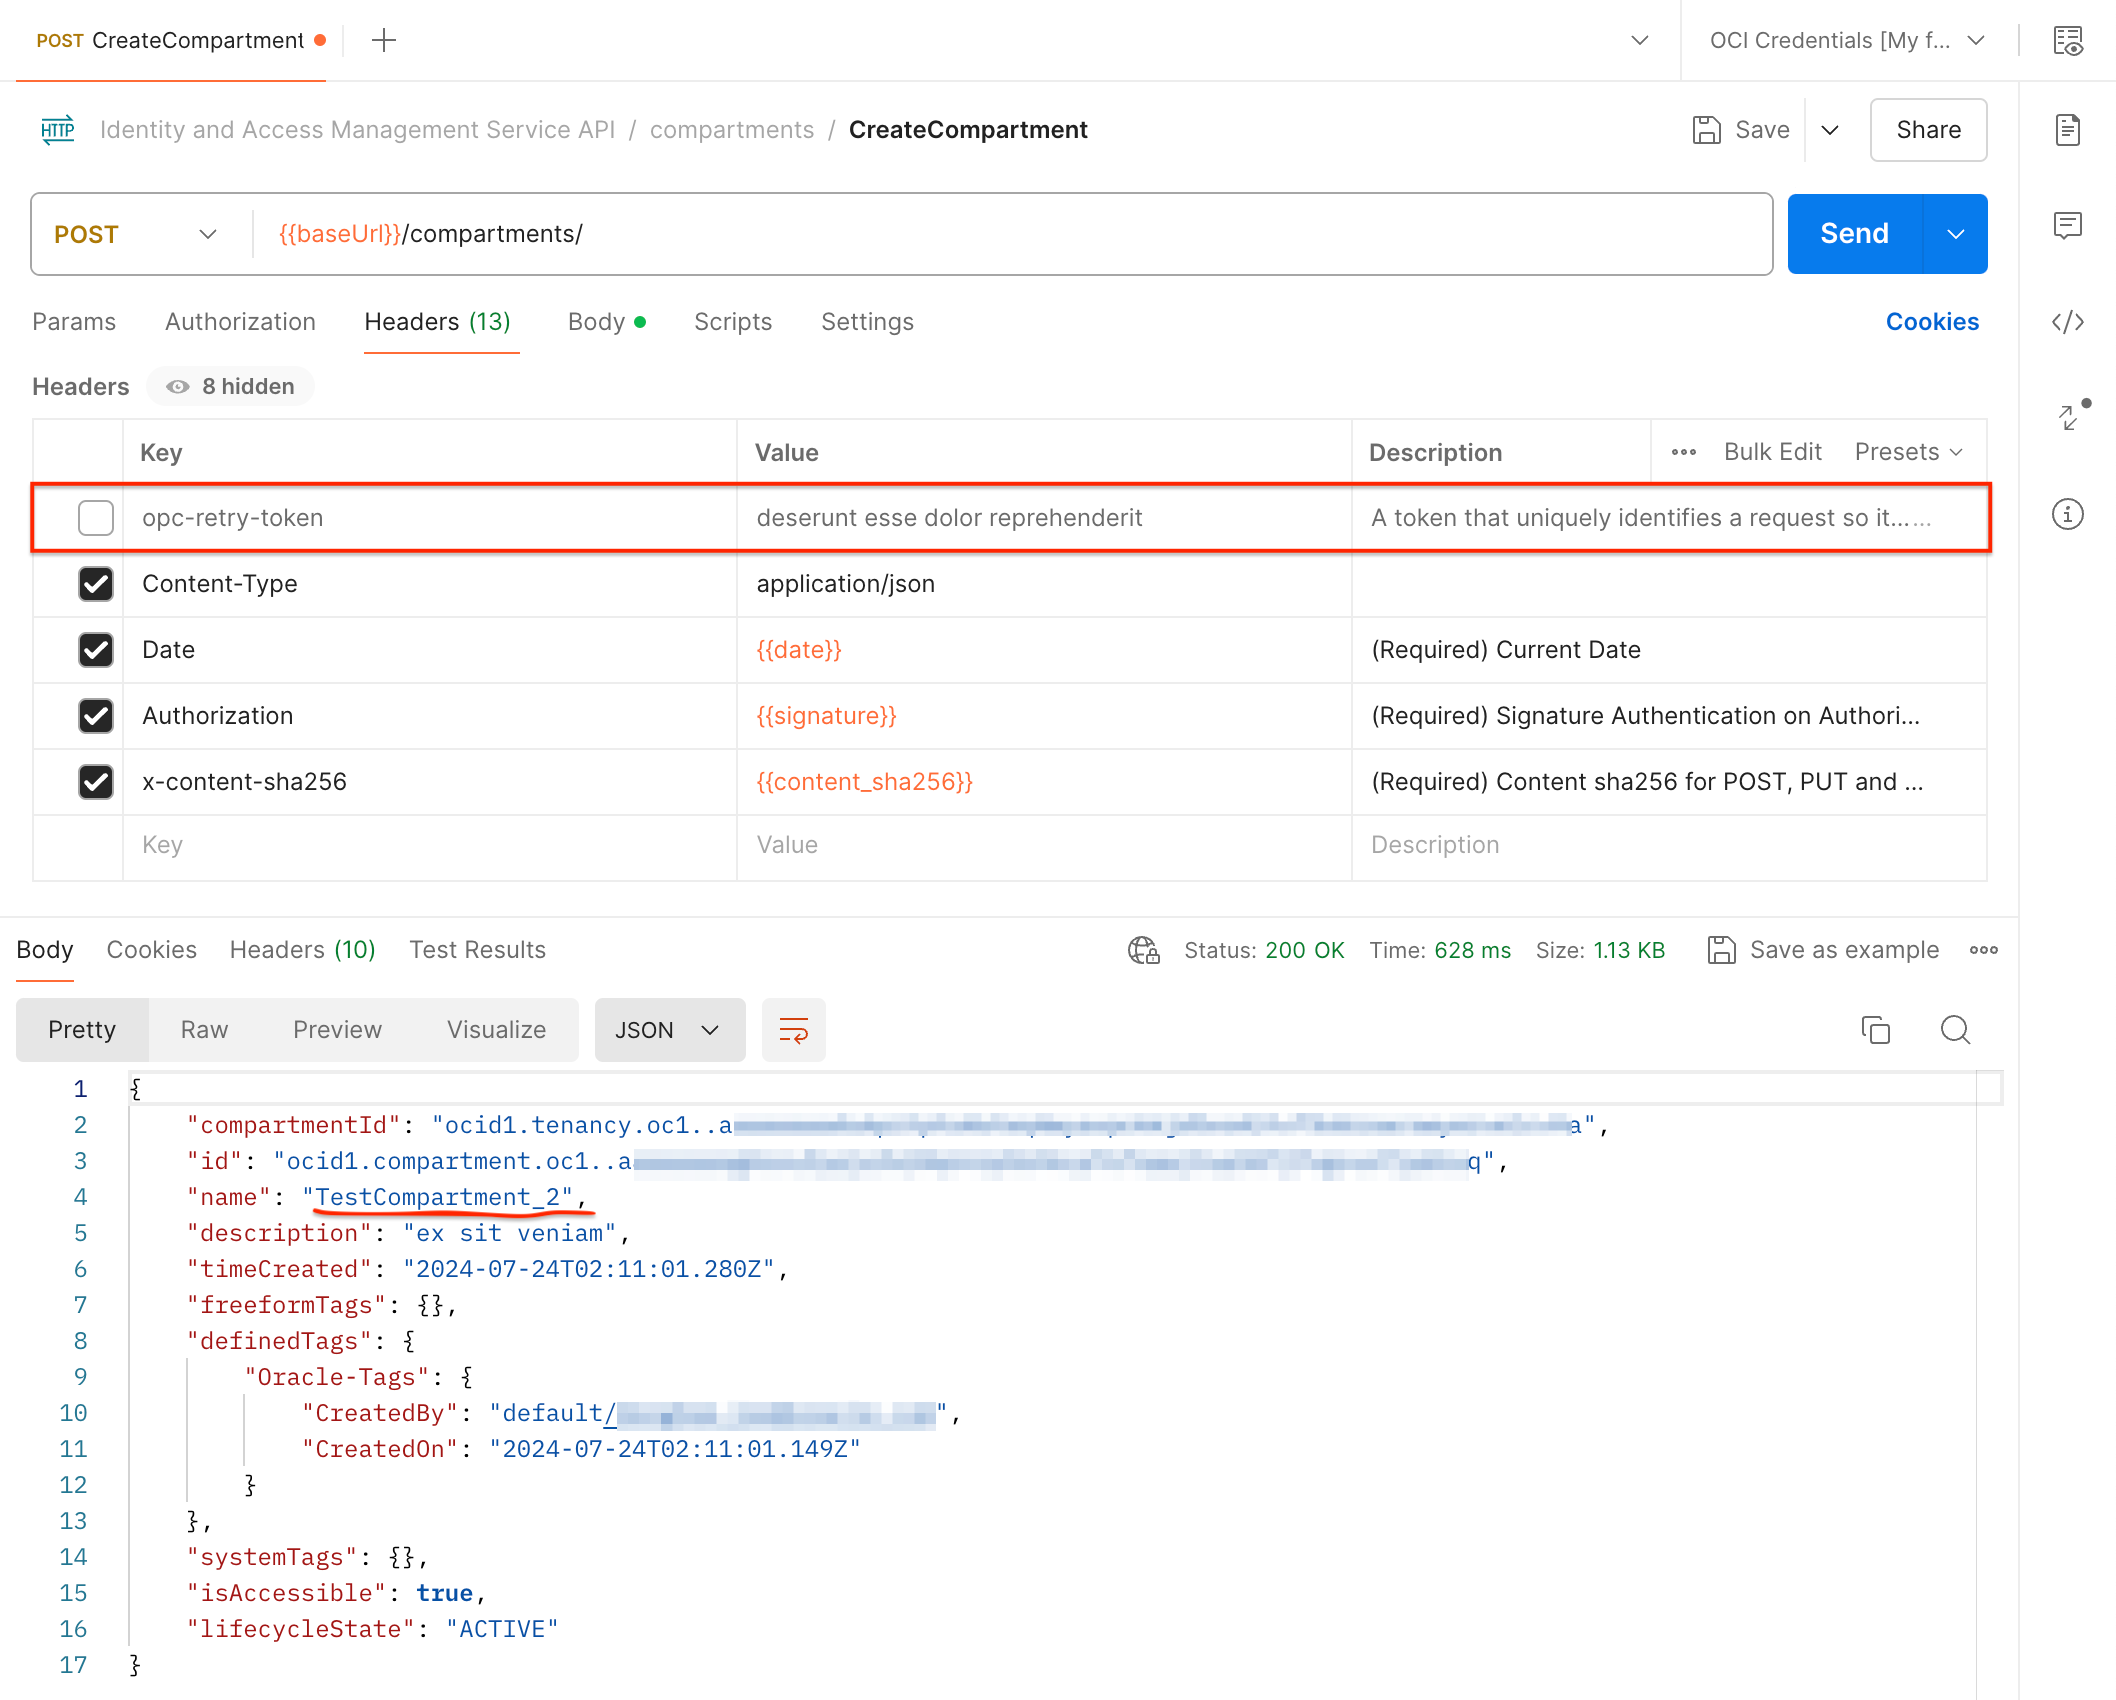
Task: Click the {{signature}} value cell
Action: [1044, 716]
